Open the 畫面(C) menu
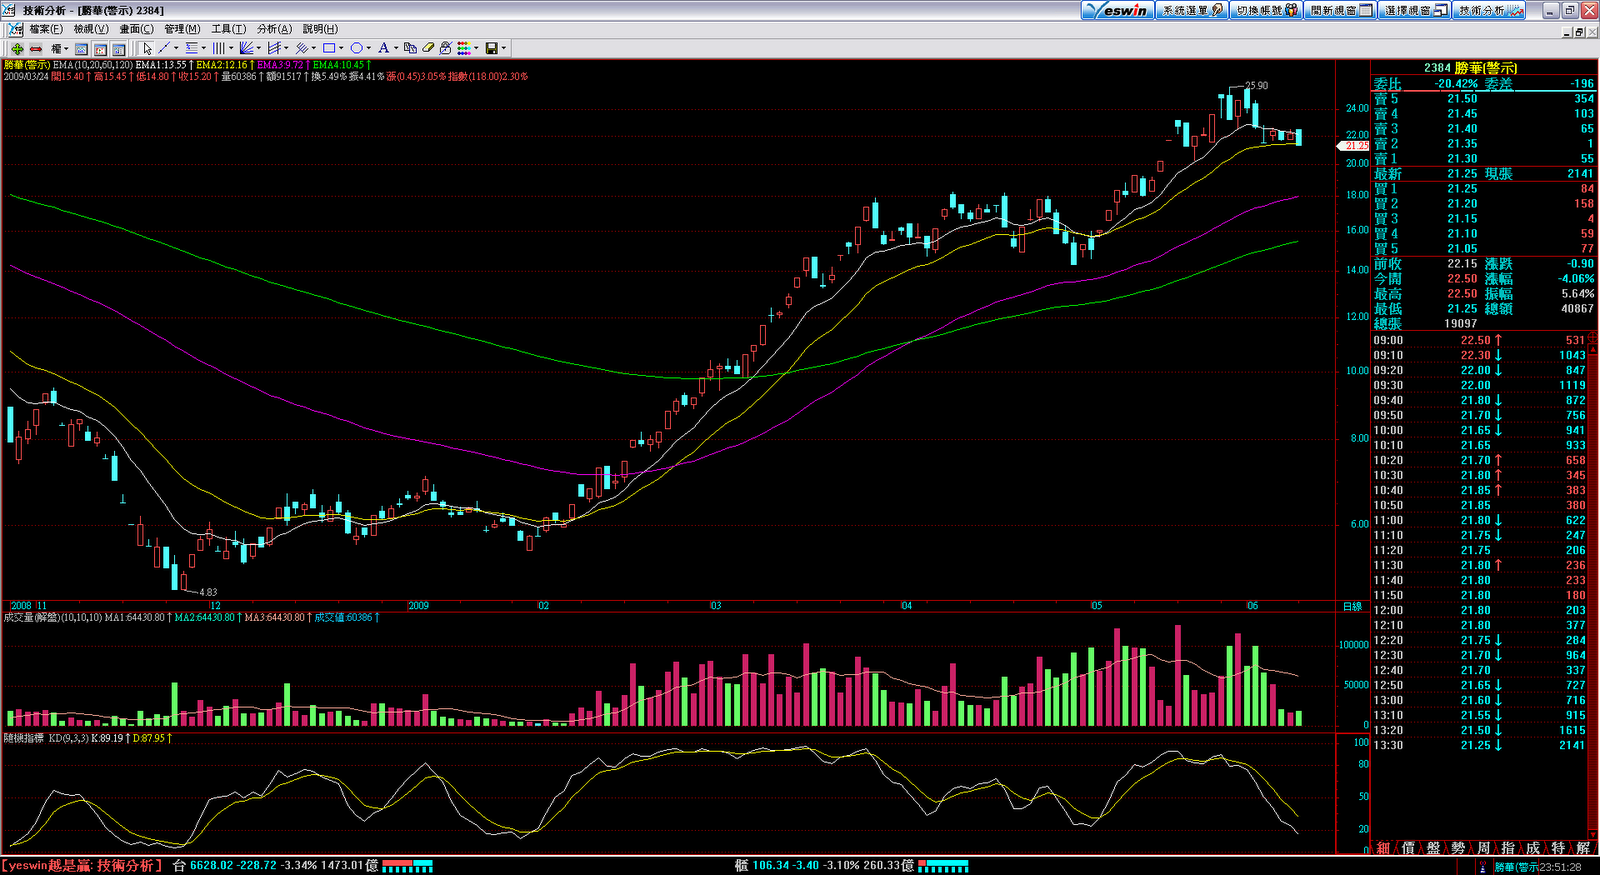The width and height of the screenshot is (1600, 875). [x=137, y=29]
